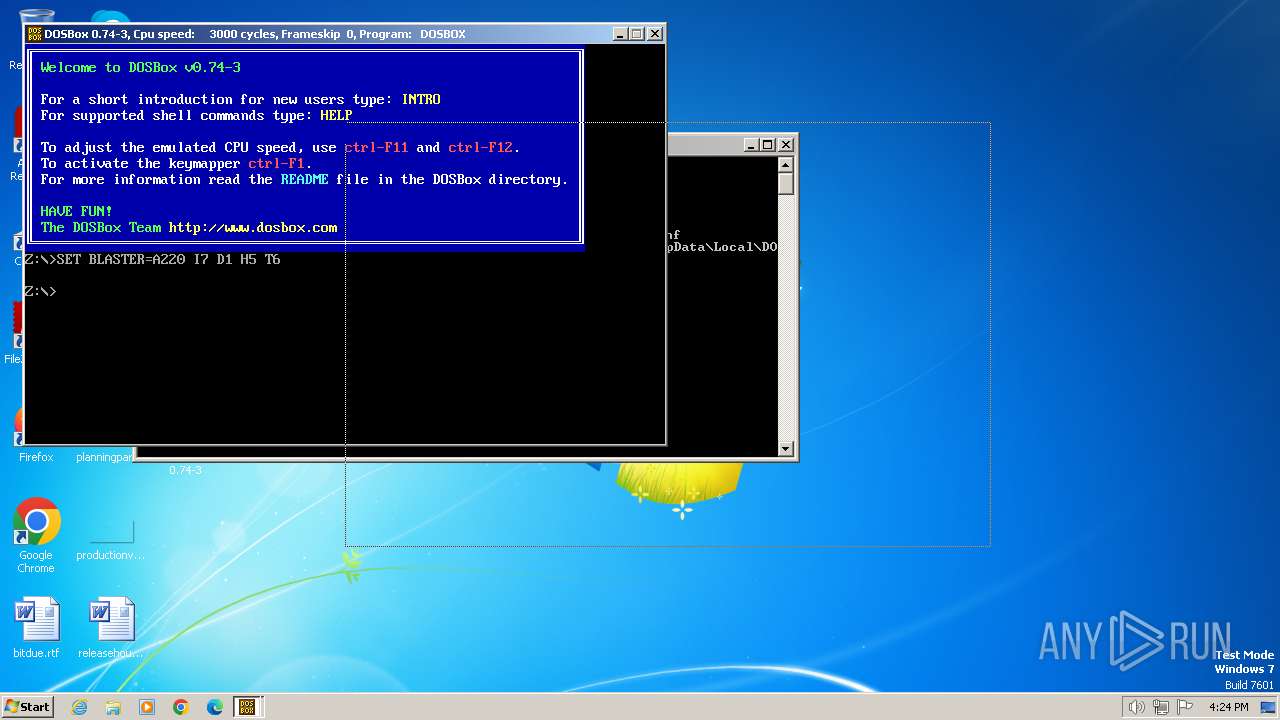Click SET BLASTER=A220 command line
Screen dimensions: 1280x720
[x=152, y=259]
